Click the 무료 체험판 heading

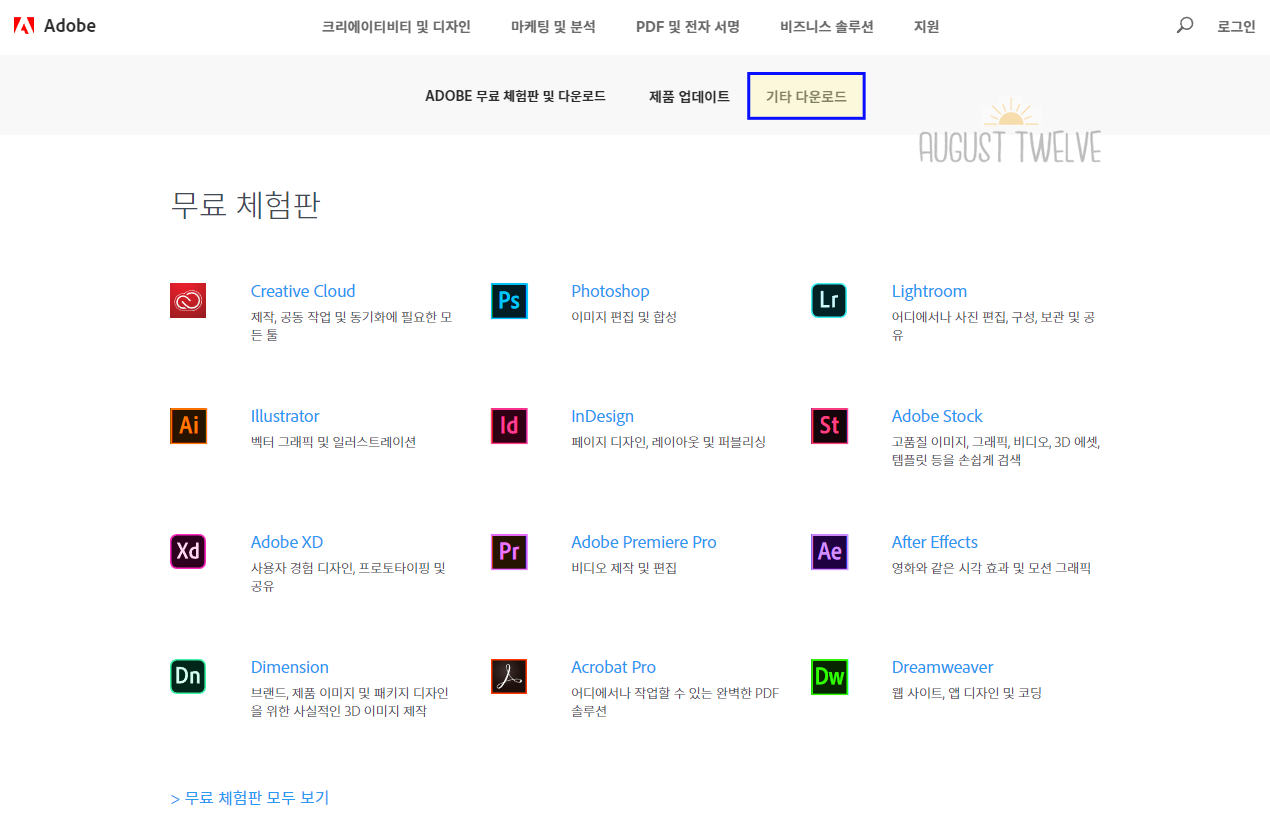(245, 204)
